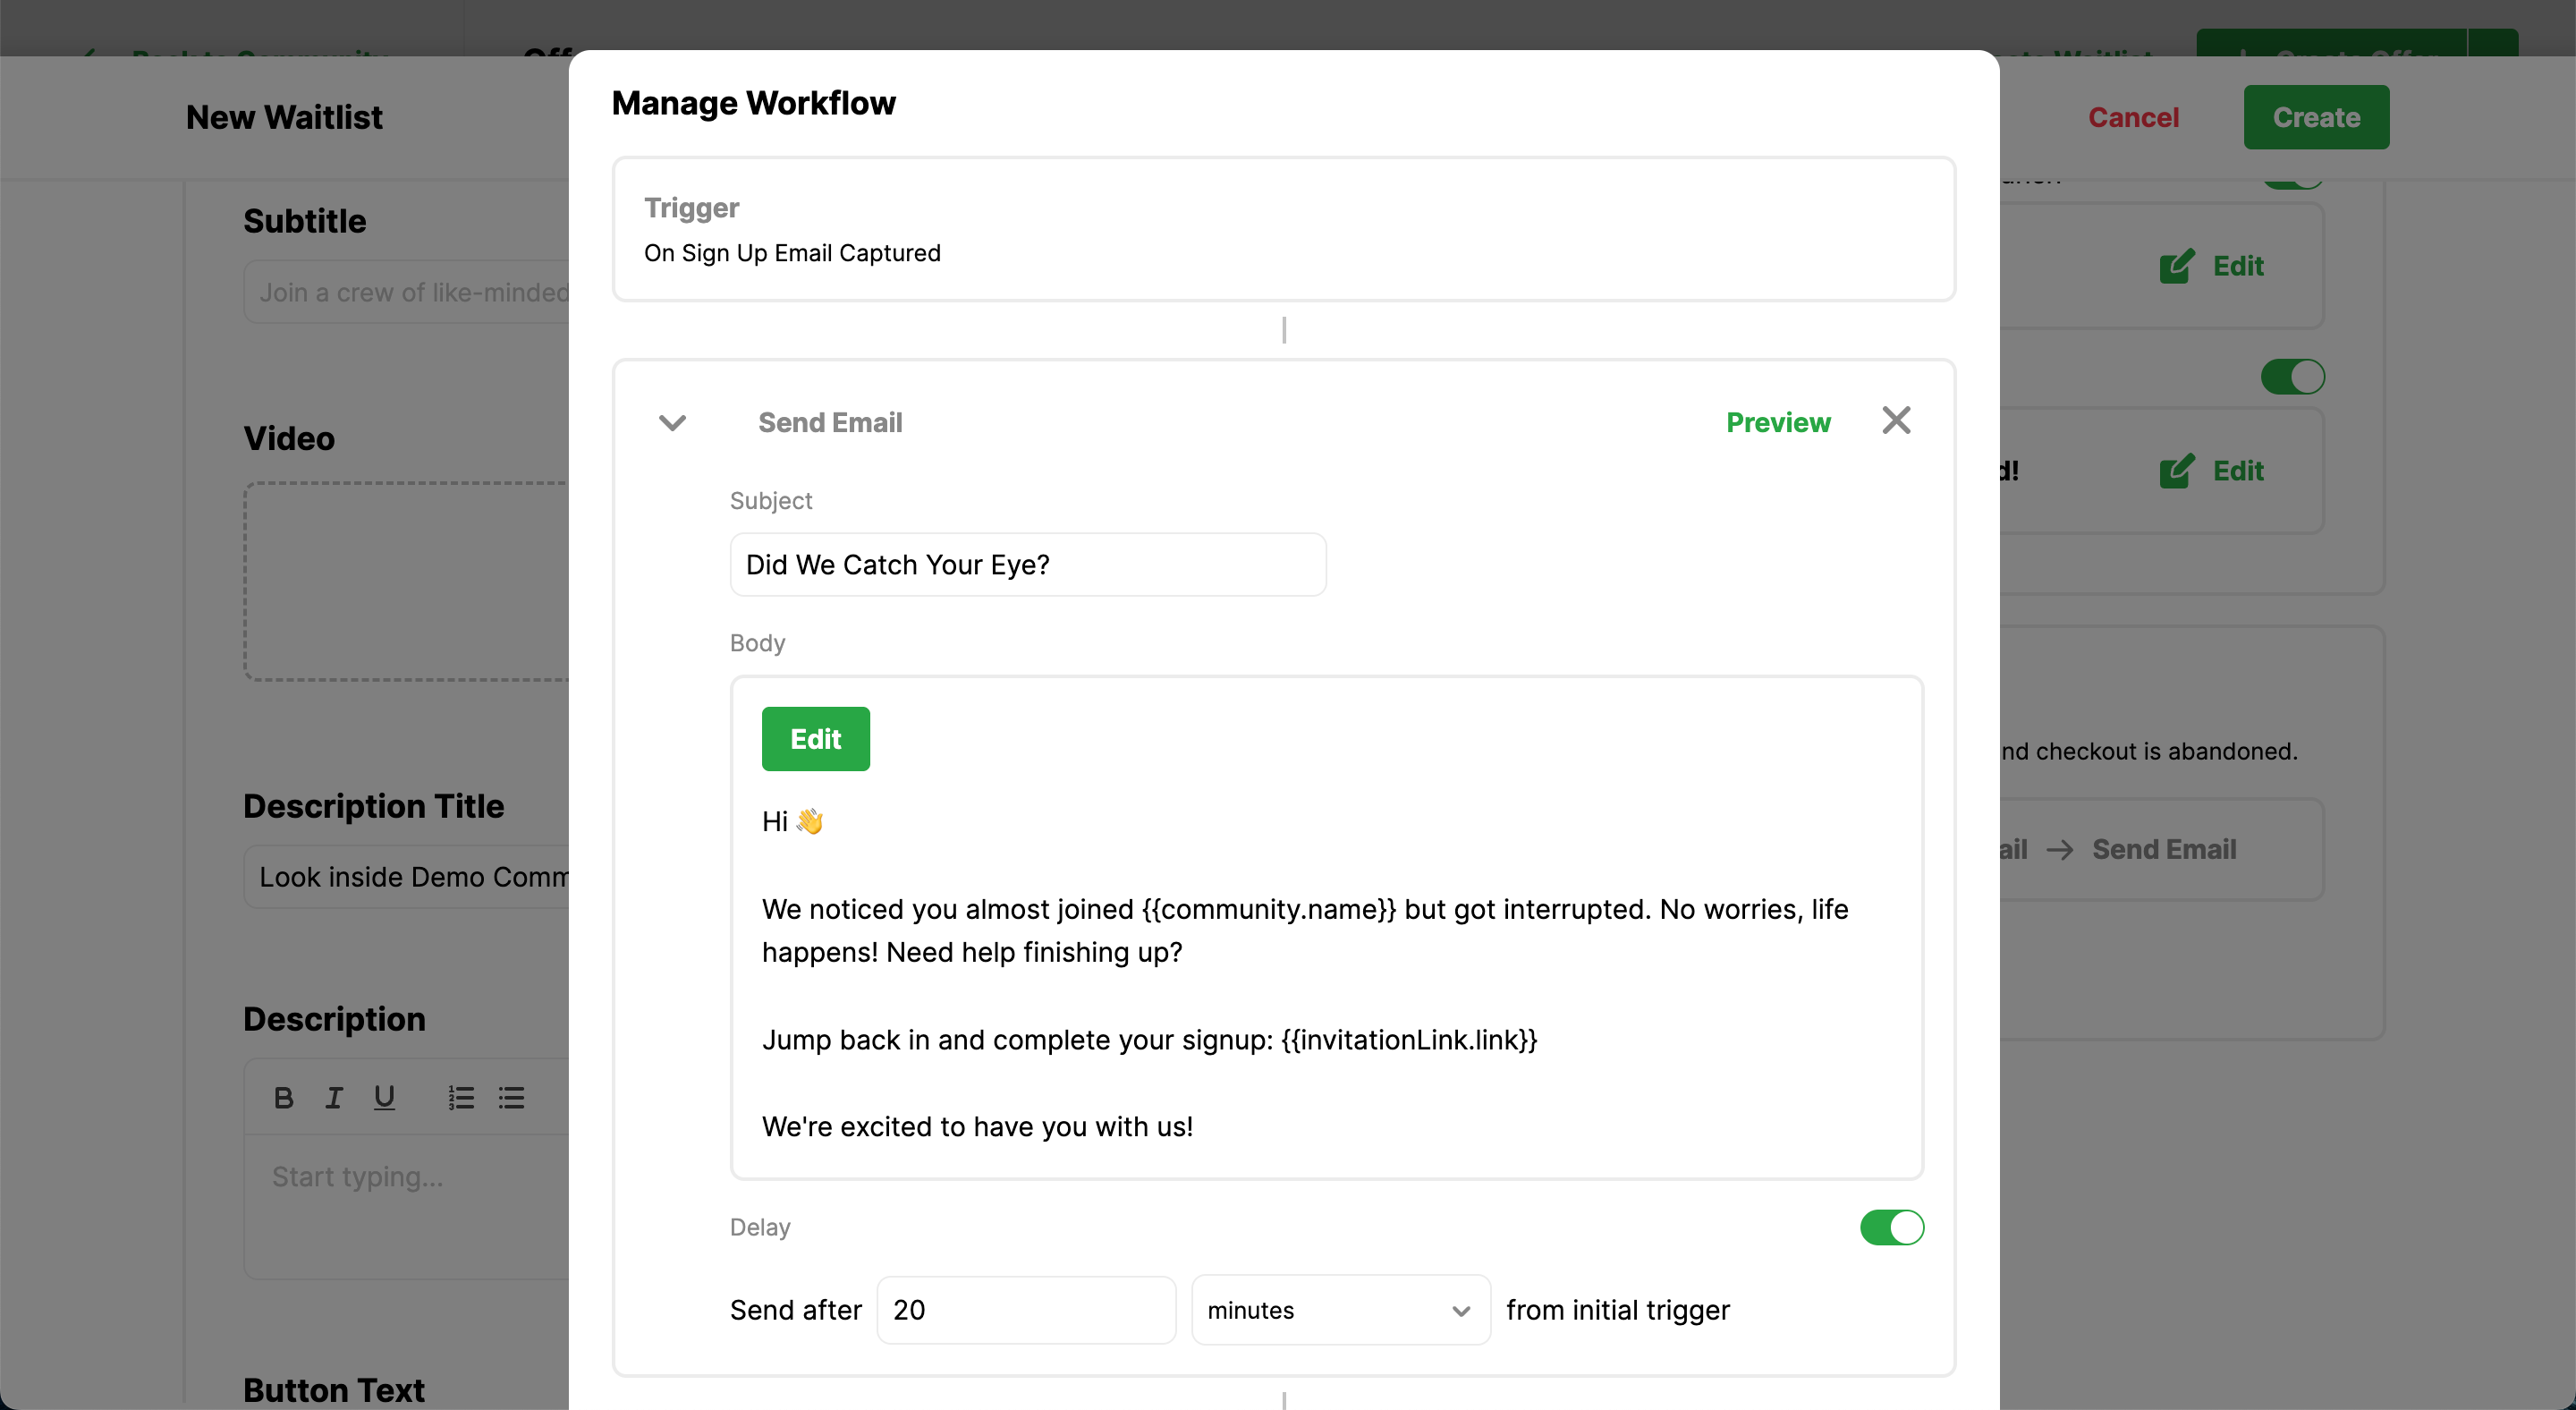Screen dimensions: 2576x1410
Task: Click the Trigger card
Action: coord(1283,229)
